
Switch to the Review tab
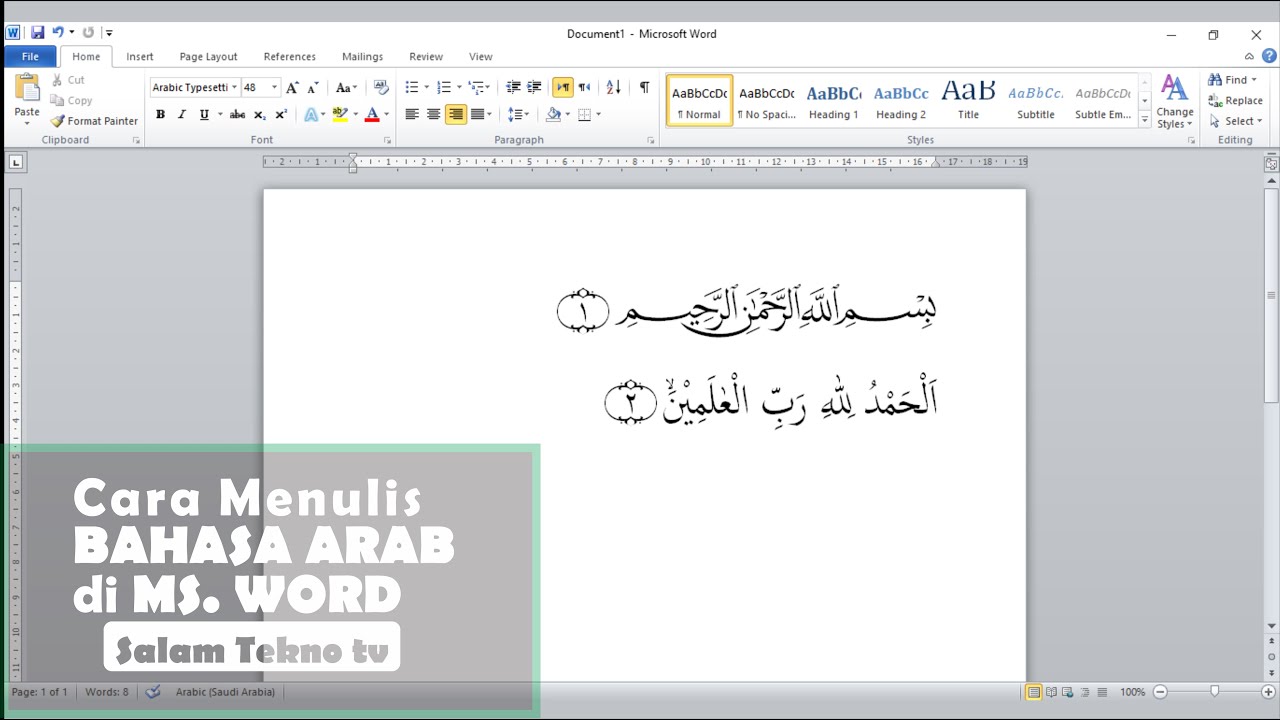(426, 57)
